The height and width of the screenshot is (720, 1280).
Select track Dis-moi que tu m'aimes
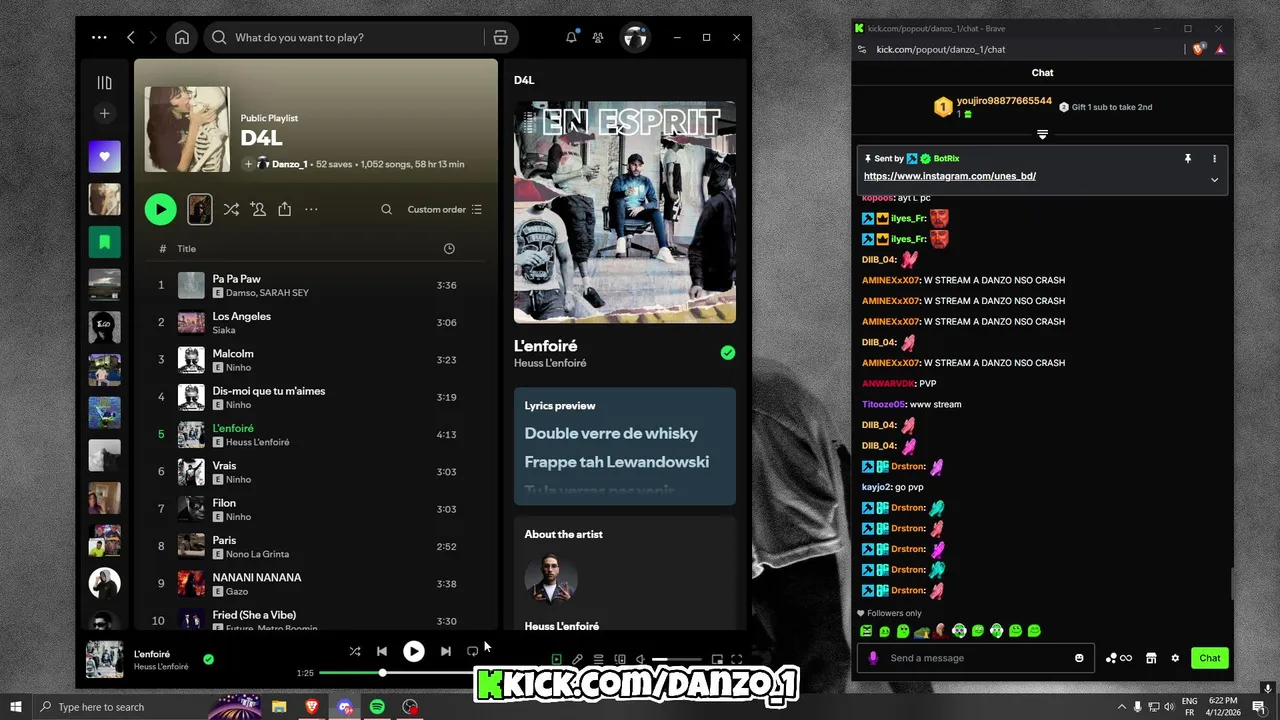tap(316, 397)
